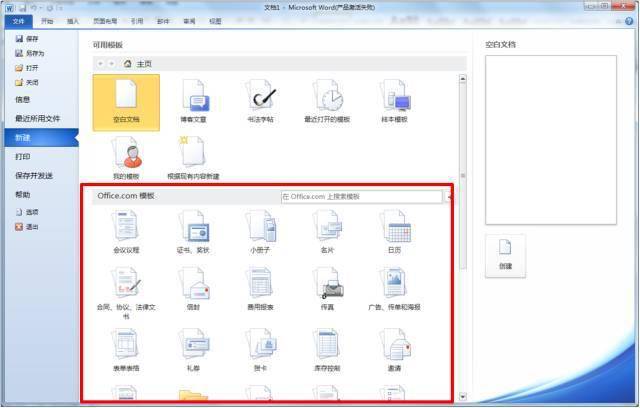The width and height of the screenshot is (640, 408).
Task: Go back in template navigation bar
Action: click(100, 64)
